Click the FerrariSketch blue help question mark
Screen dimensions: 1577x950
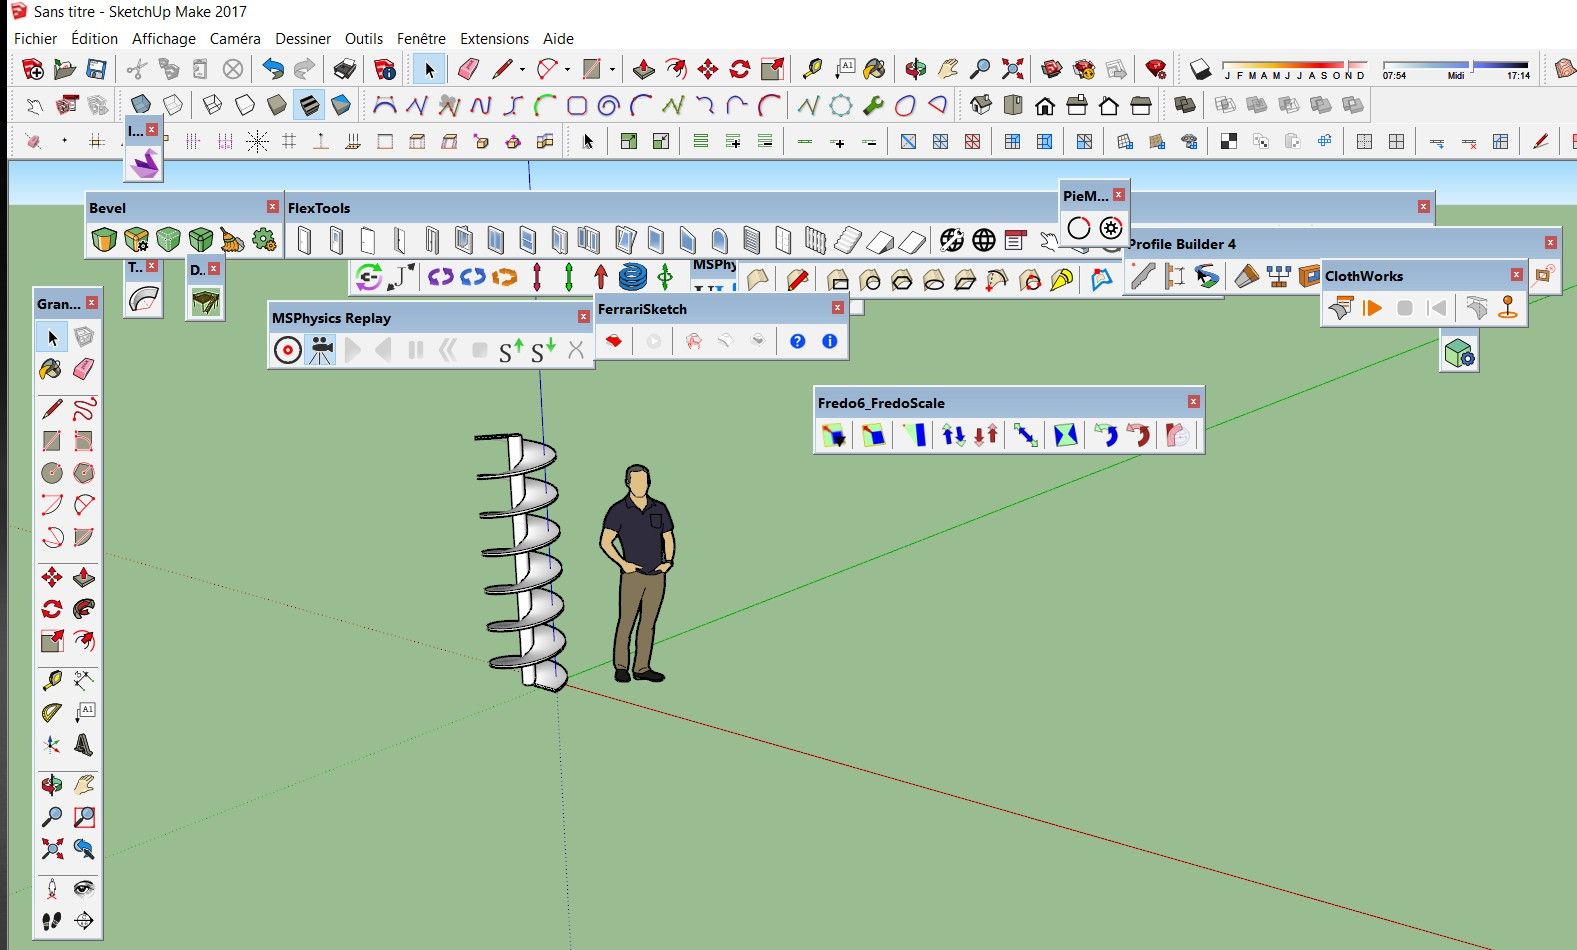797,341
